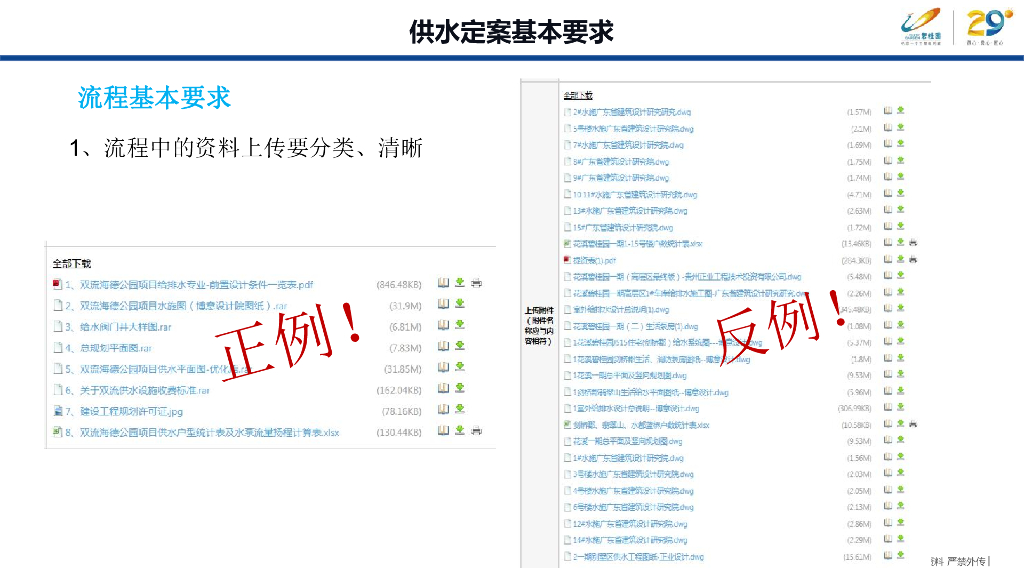The height and width of the screenshot is (576, 1024).
Task: Open 6、关于双流供水设施收费标准.rar link
Action: (137, 391)
